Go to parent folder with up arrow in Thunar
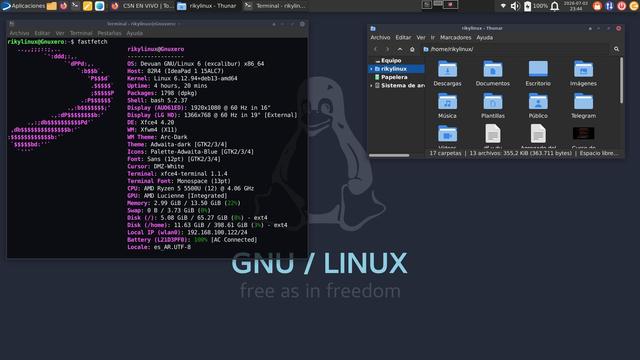Viewport: 640px width, 360px height. [x=400, y=49]
